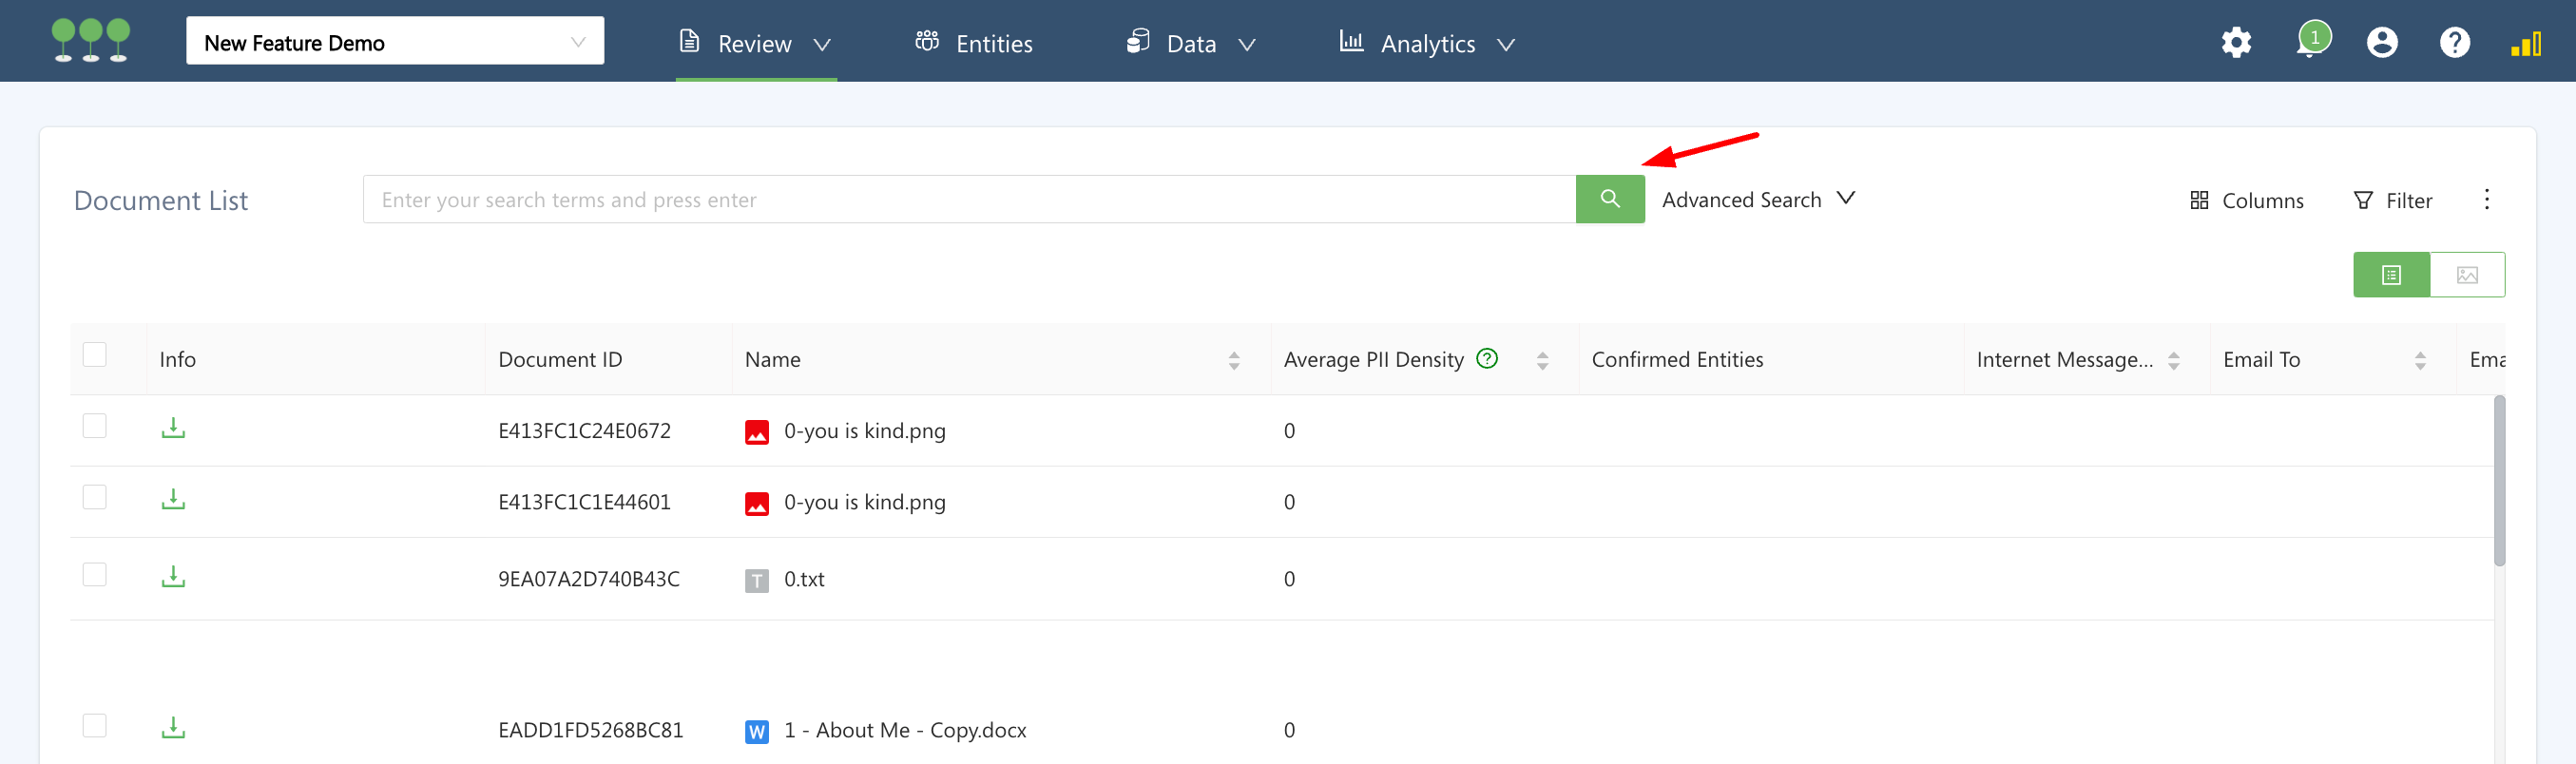Check the box for document E413FC1C24E0672
This screenshot has width=2576, height=764.
click(x=95, y=426)
